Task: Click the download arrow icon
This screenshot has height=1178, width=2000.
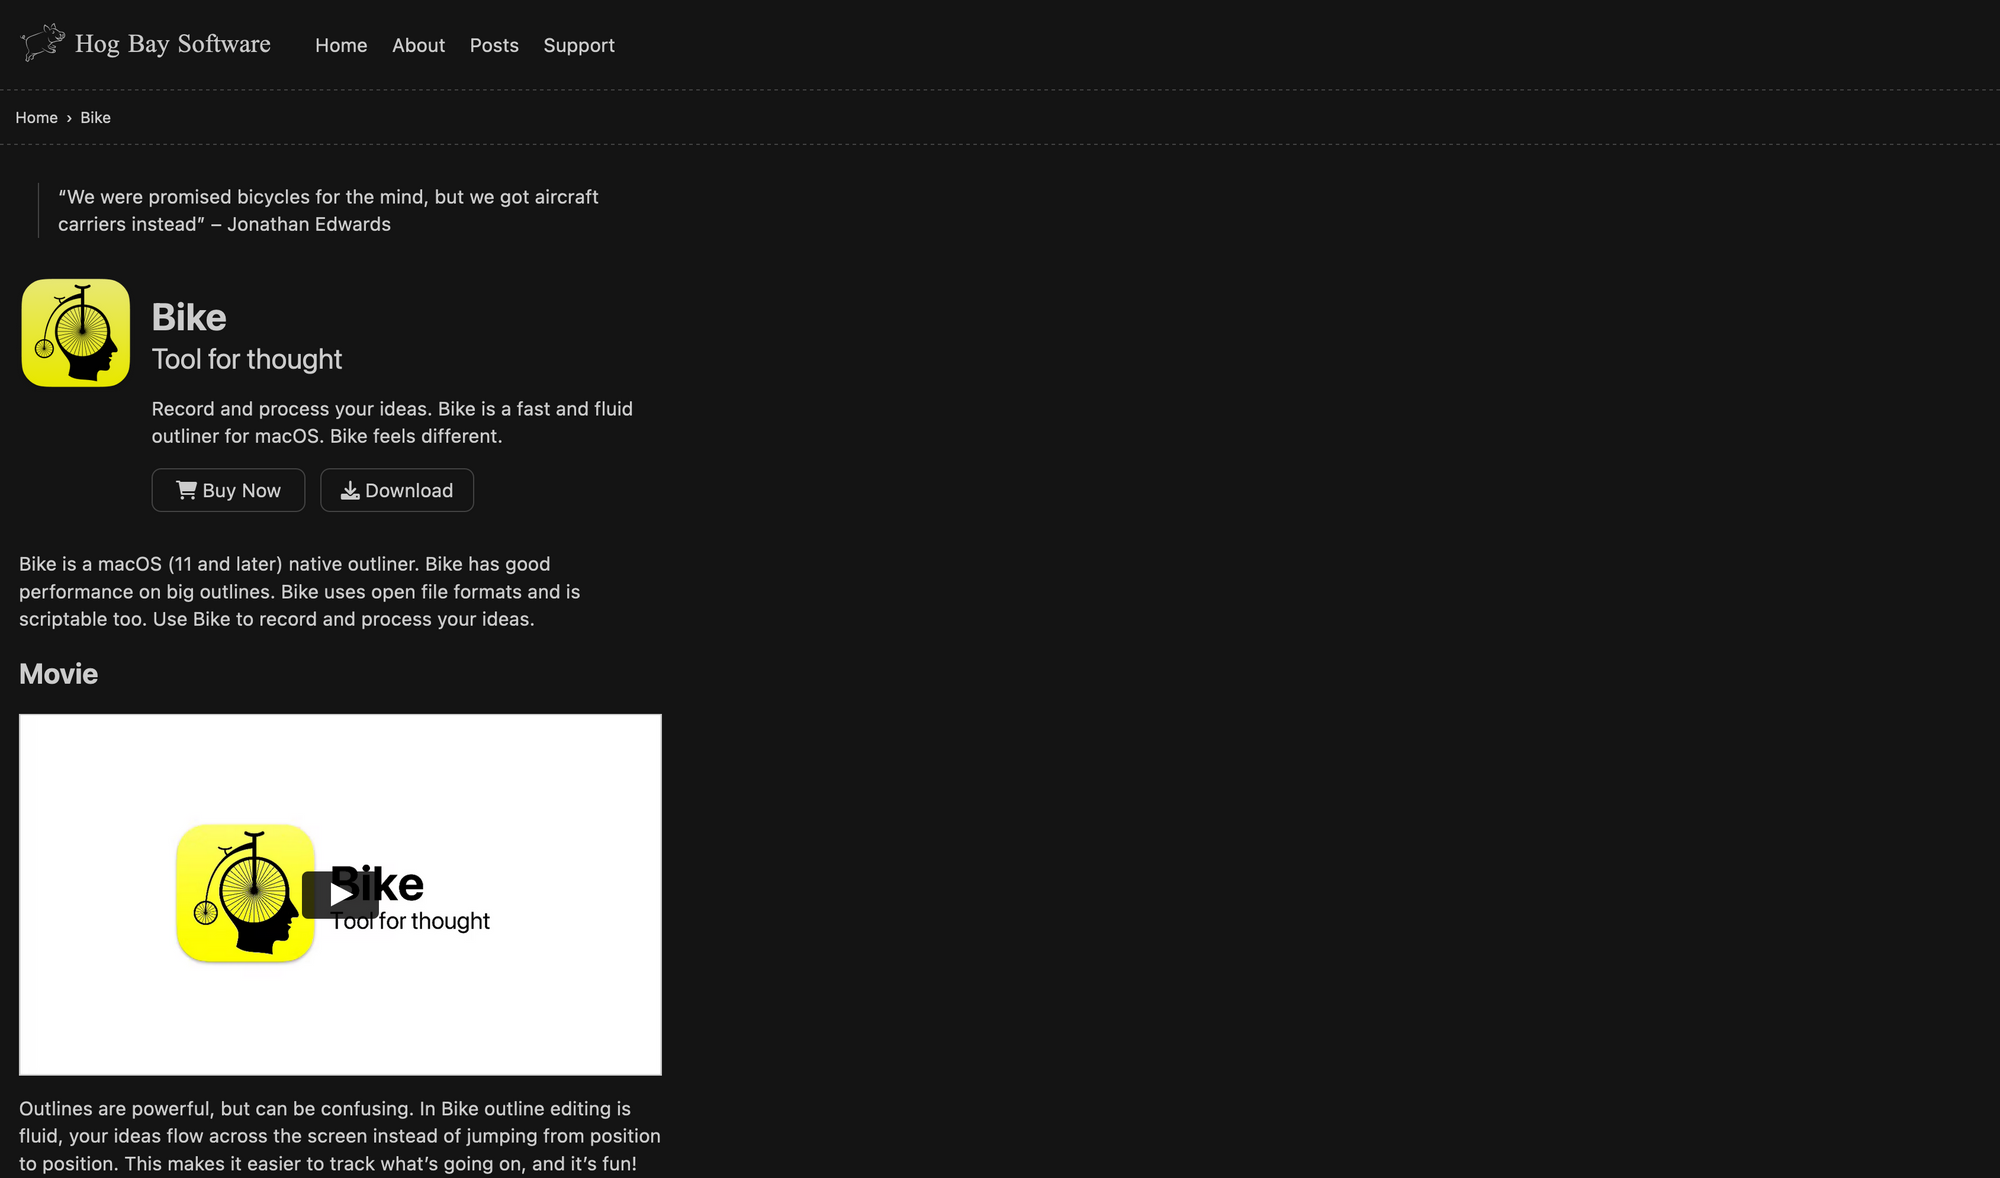Action: pos(350,490)
